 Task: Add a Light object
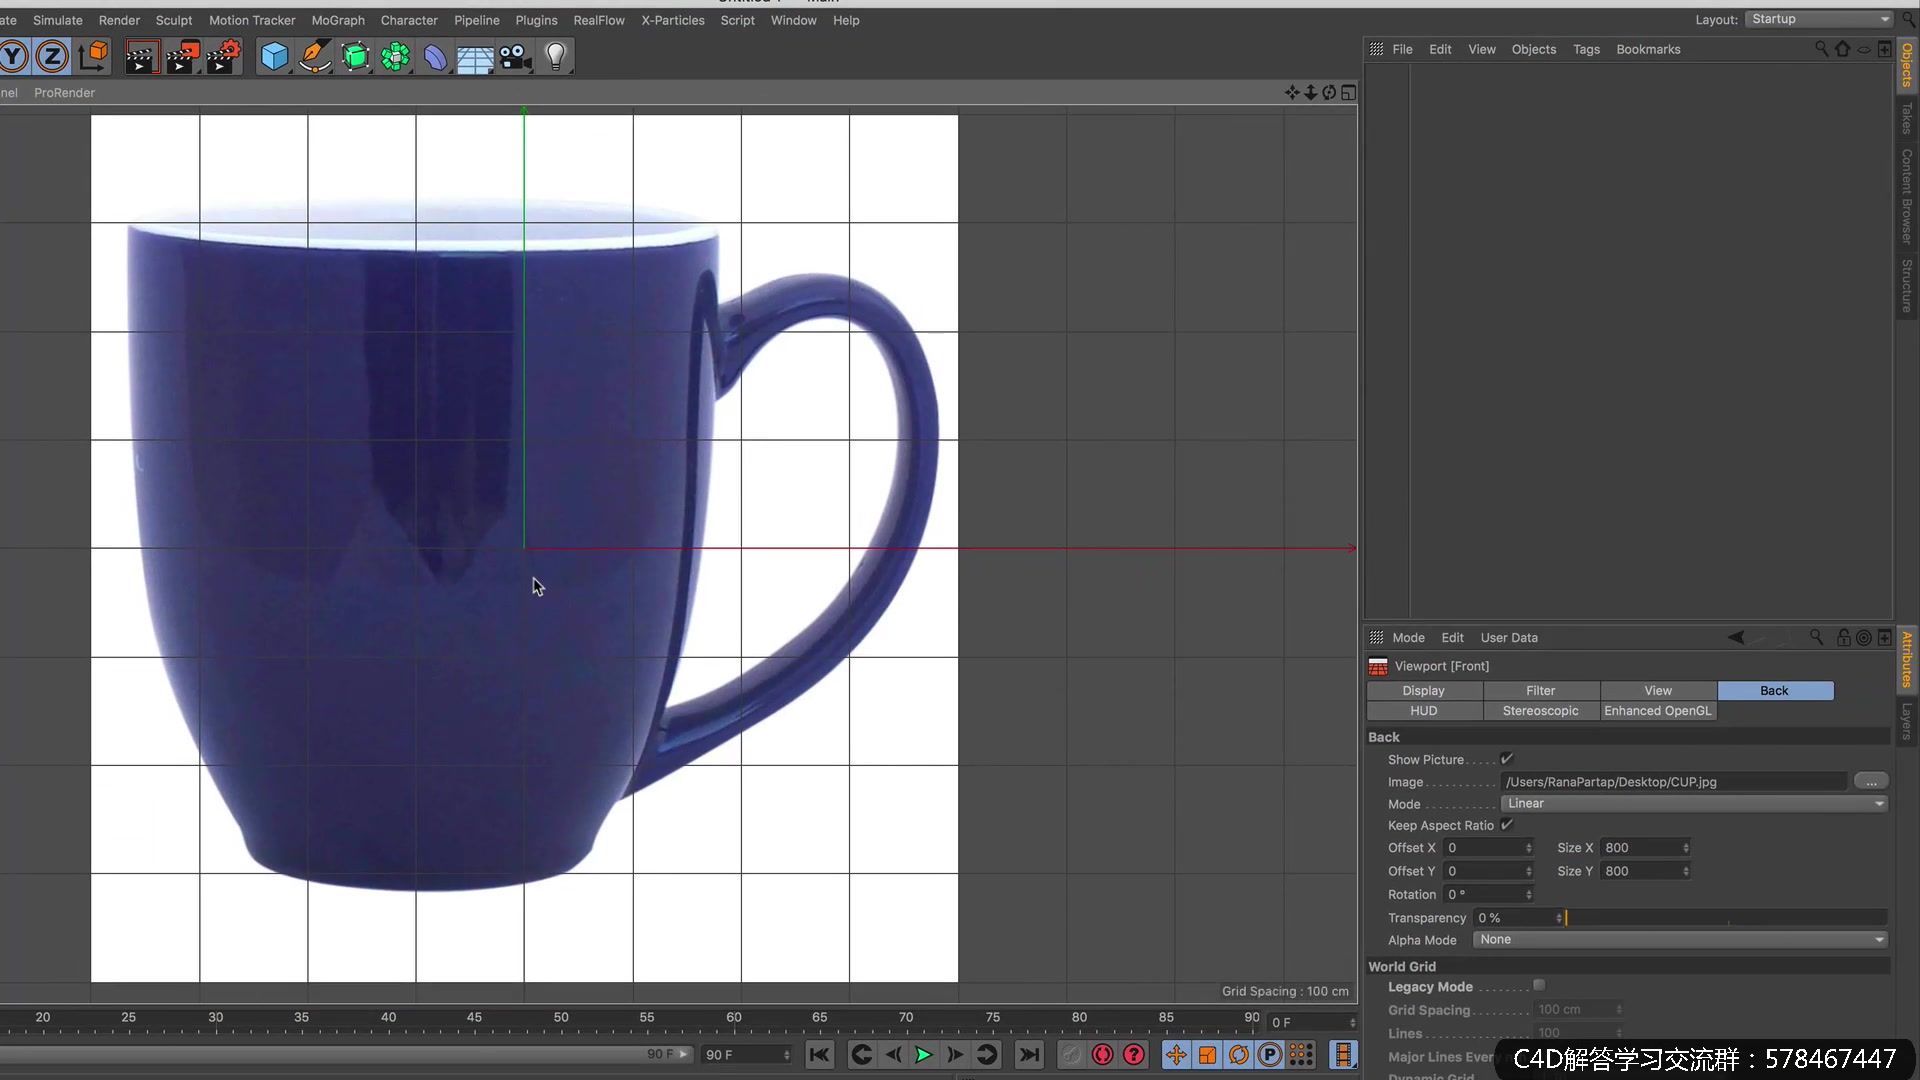(556, 57)
